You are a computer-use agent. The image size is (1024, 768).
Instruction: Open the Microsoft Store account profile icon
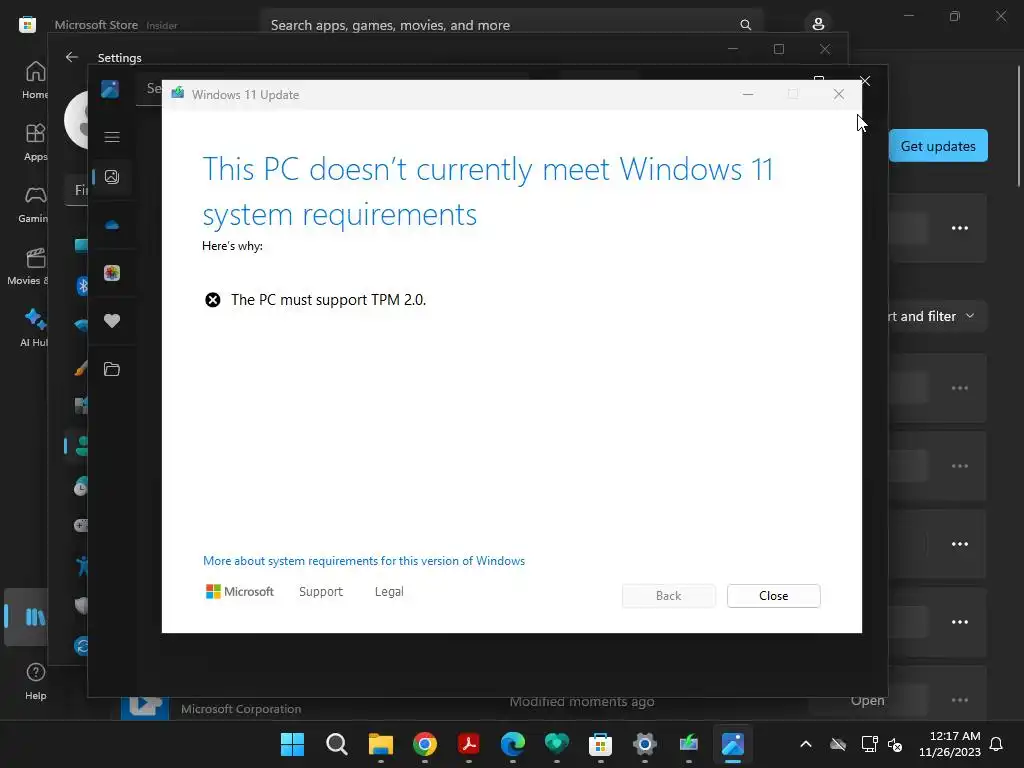point(818,24)
